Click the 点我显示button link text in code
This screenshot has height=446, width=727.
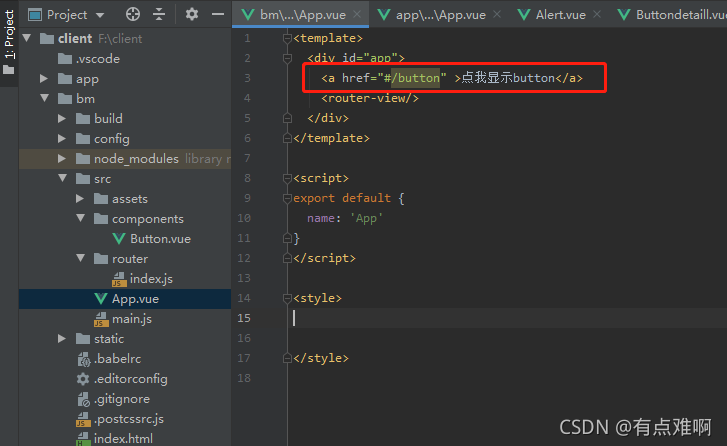coord(508,77)
